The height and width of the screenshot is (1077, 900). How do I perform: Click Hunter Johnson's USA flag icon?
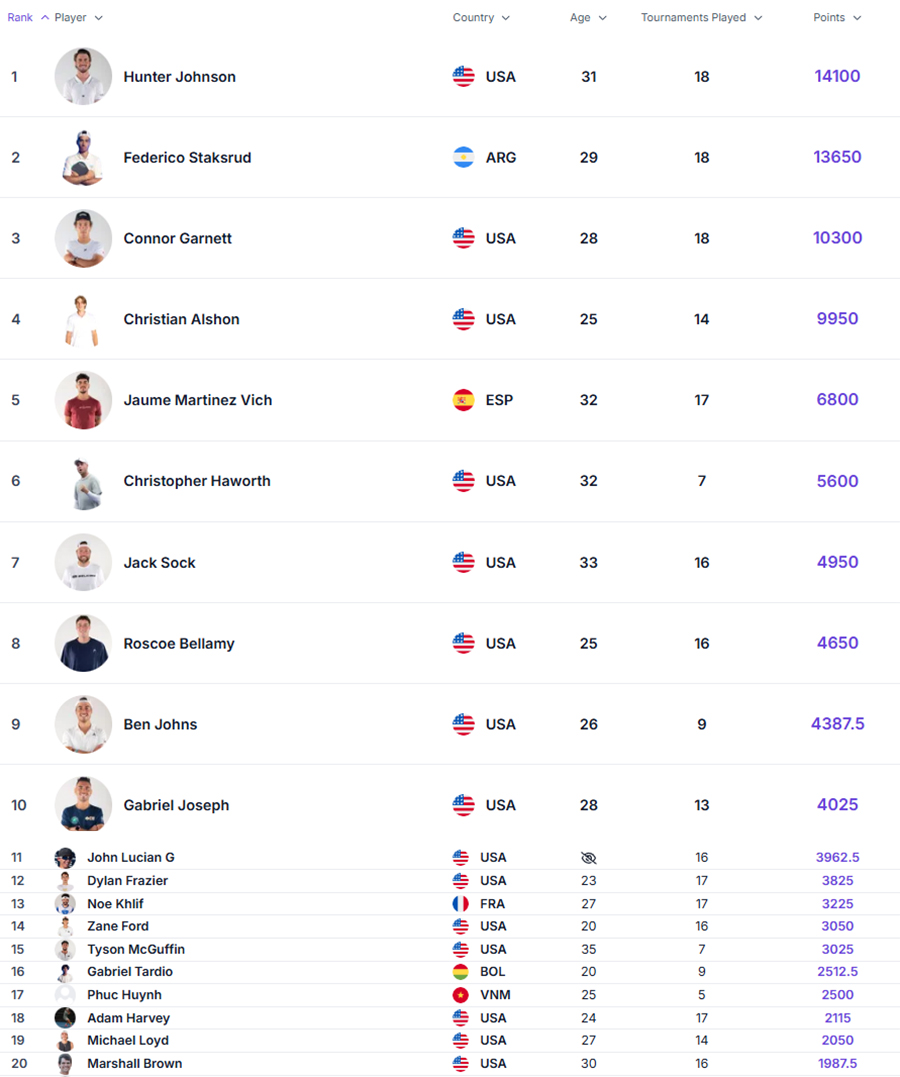point(463,77)
